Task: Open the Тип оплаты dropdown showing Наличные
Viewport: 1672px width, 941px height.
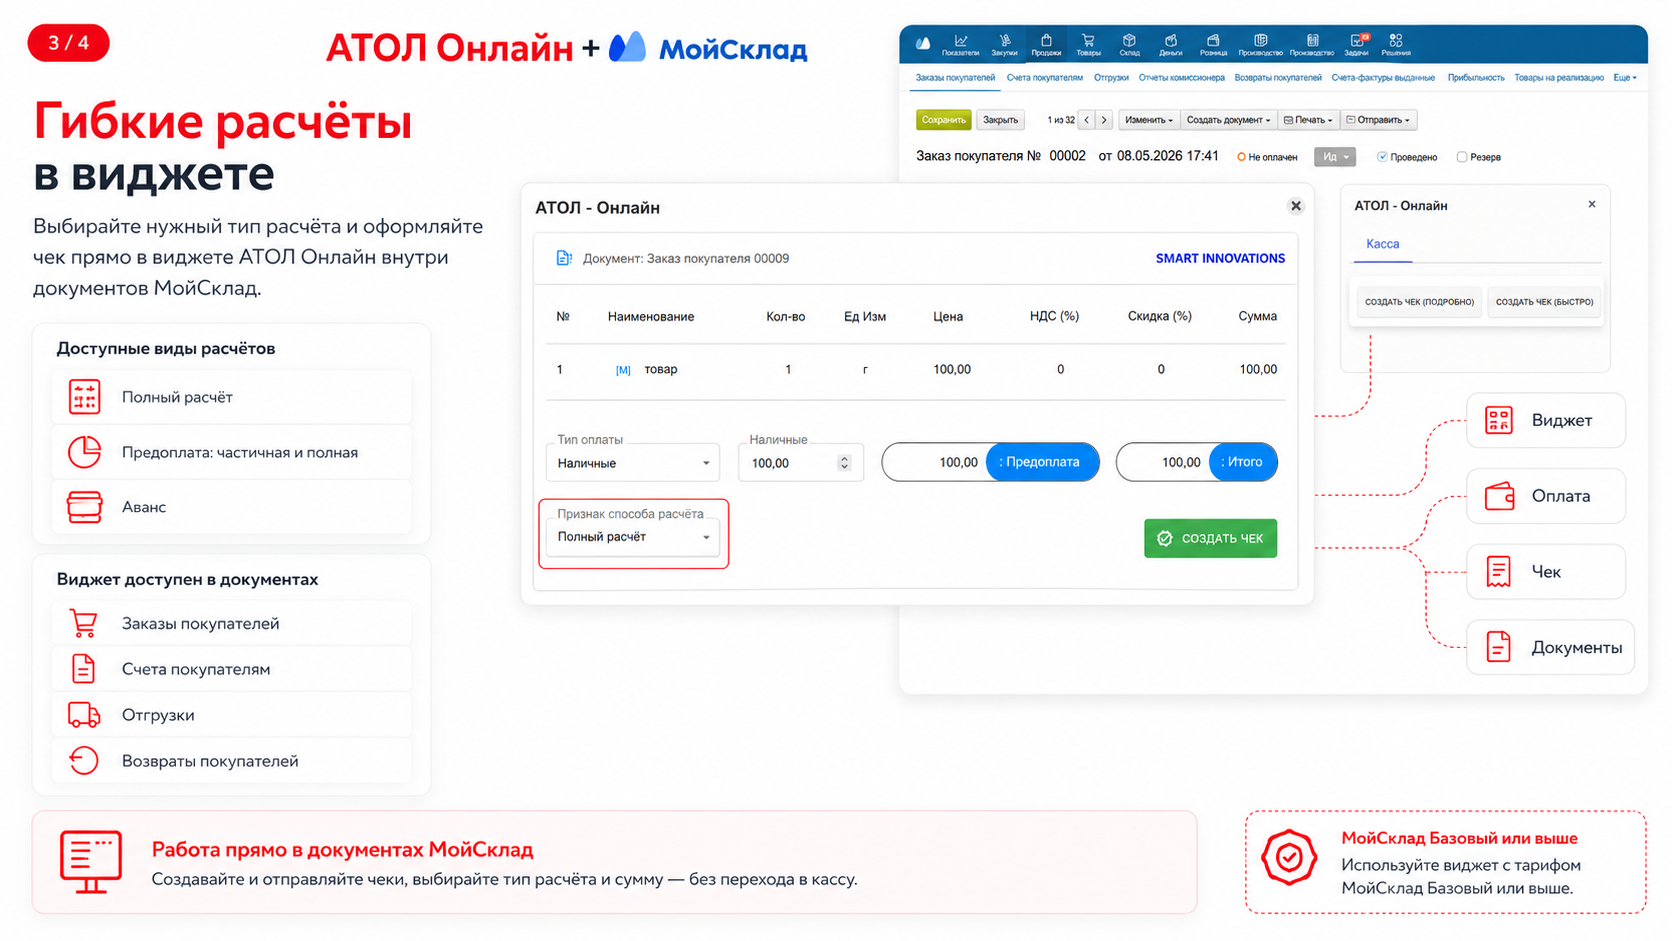Action: click(633, 463)
